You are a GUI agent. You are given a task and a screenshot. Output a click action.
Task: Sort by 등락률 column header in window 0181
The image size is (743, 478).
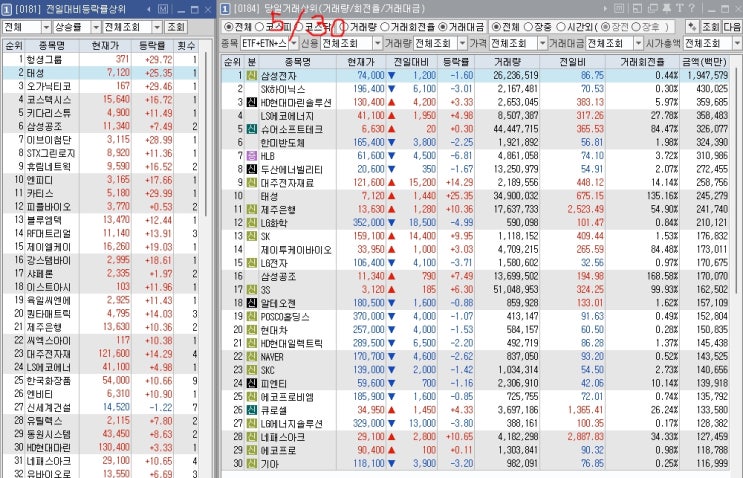152,45
